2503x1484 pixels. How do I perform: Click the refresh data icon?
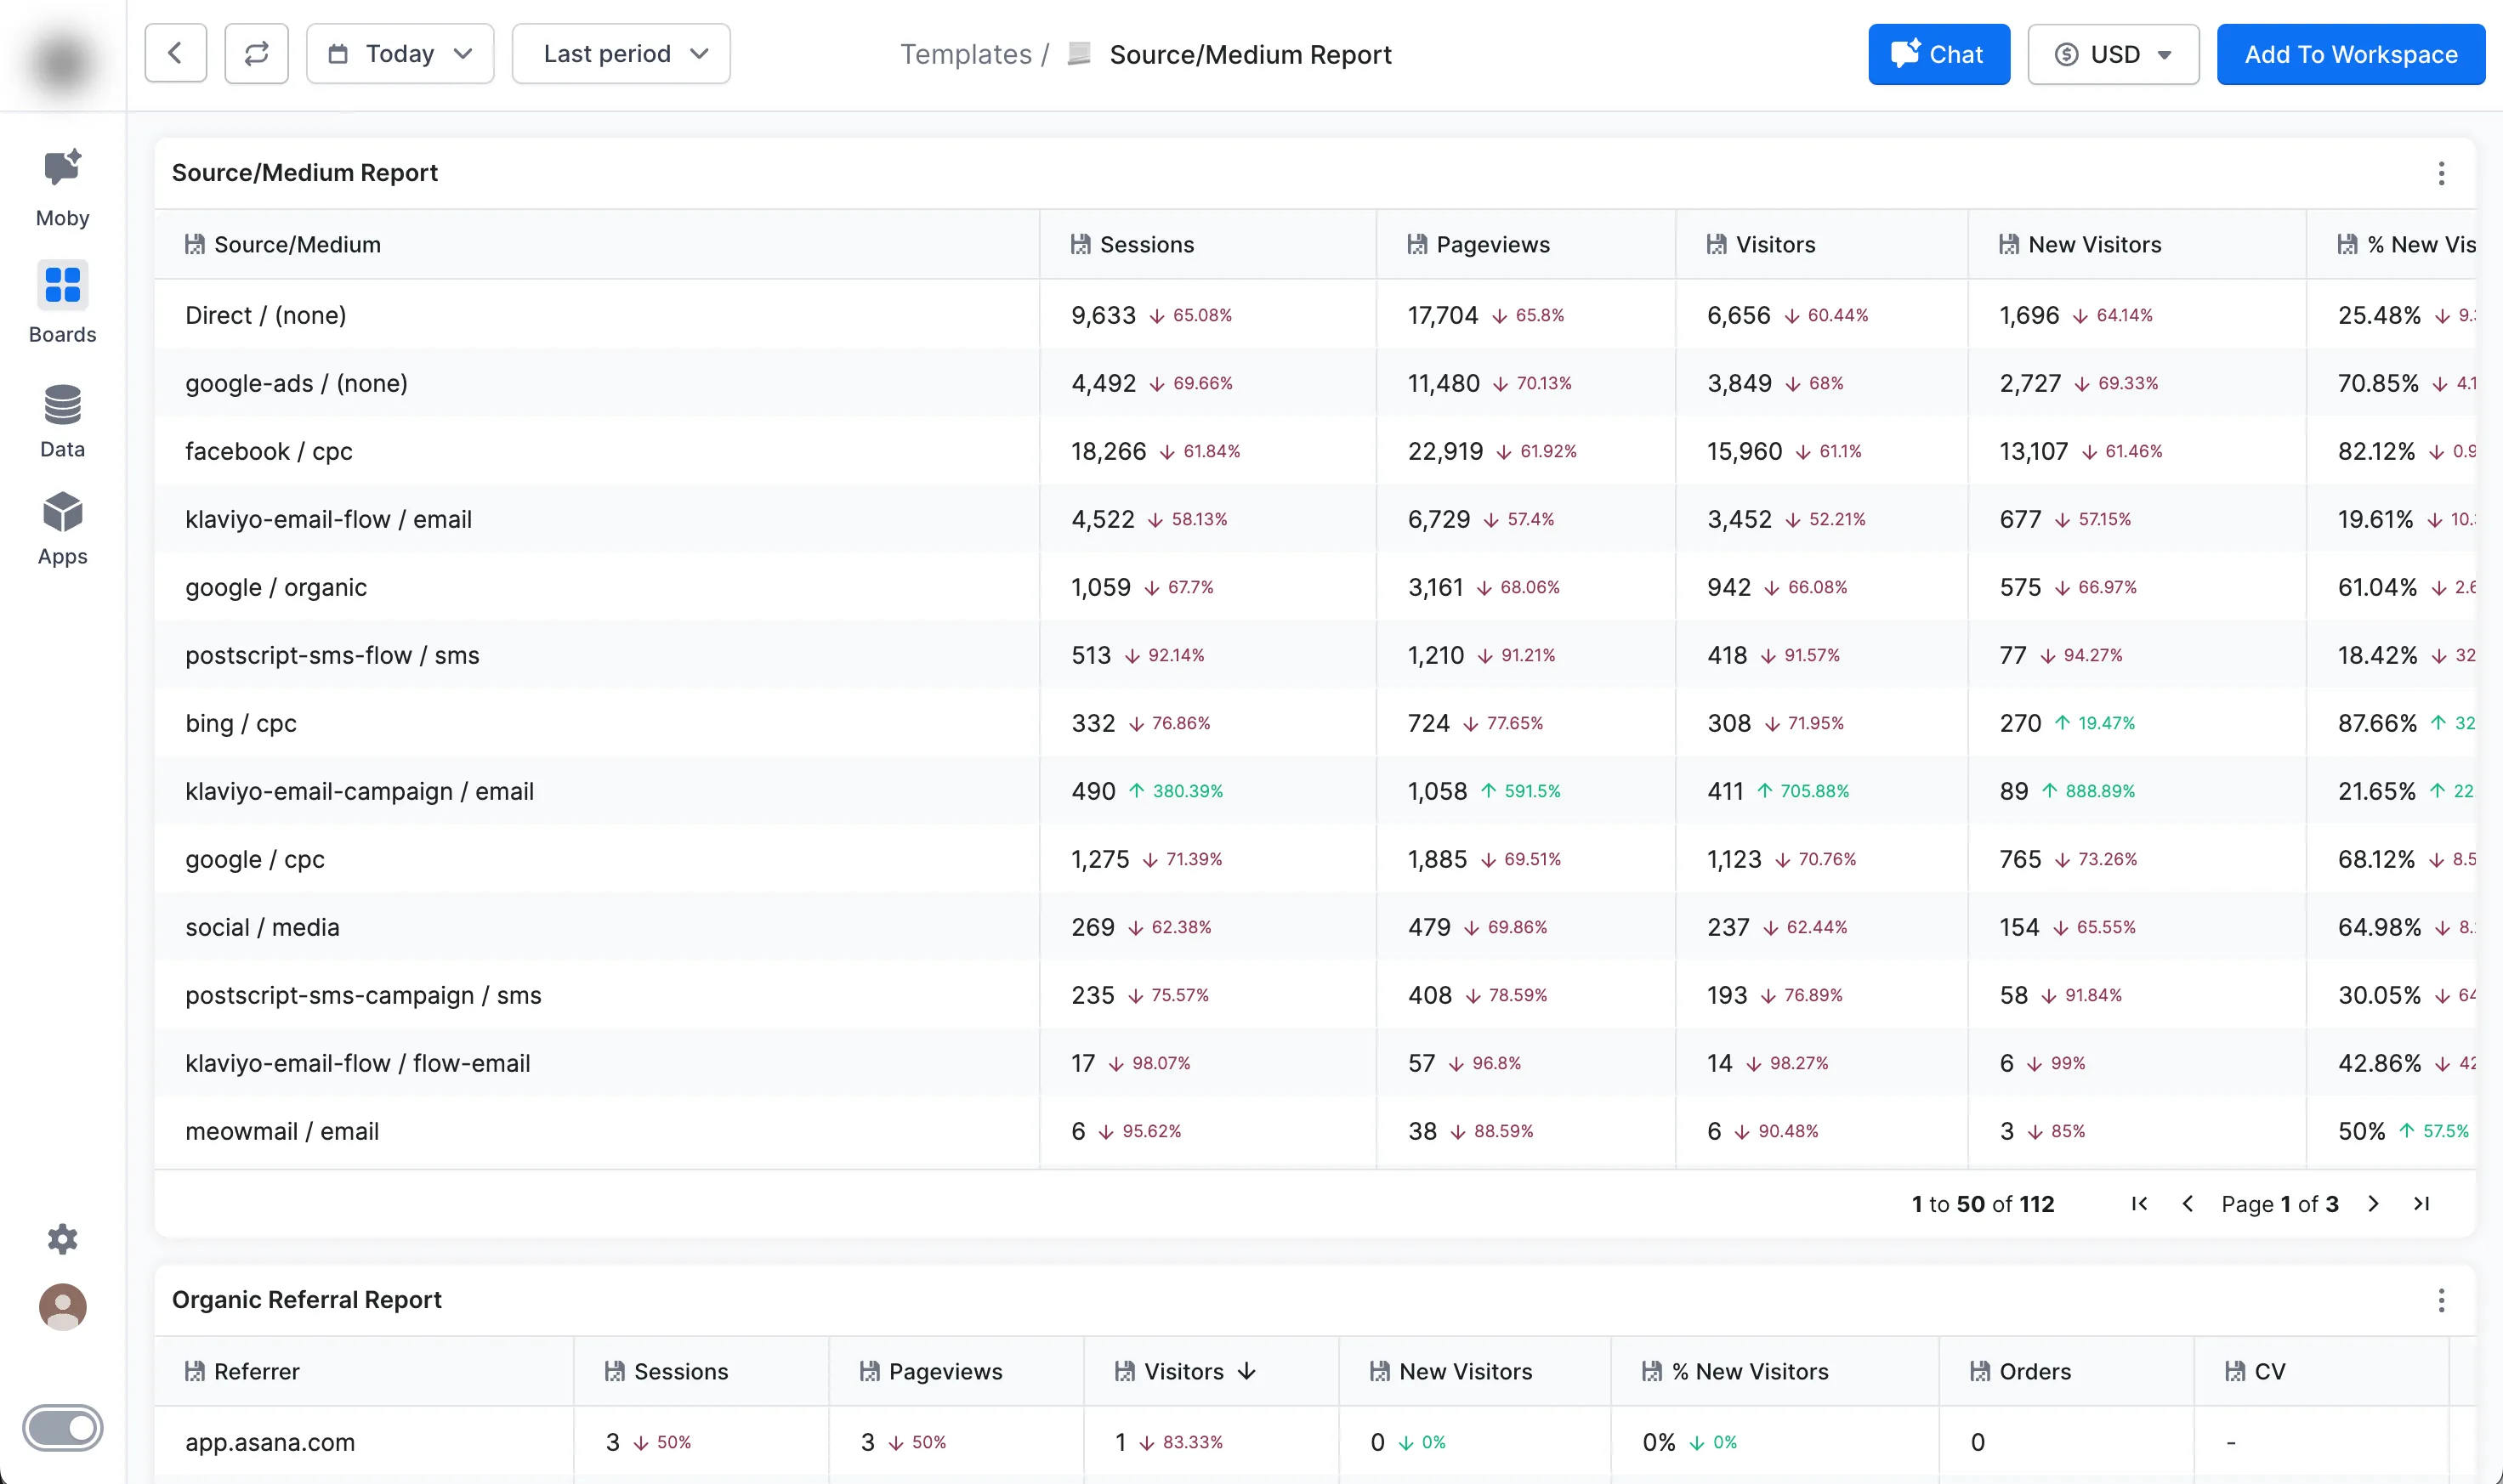pos(256,54)
